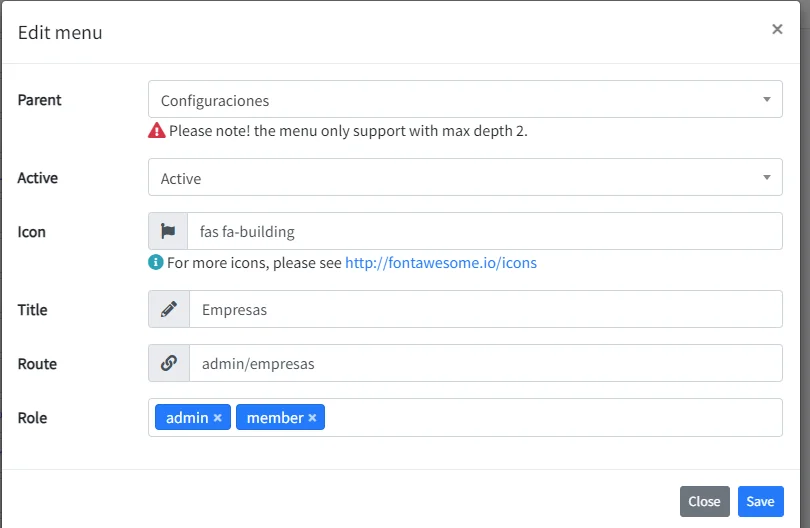Remove the admin role tag

(217, 417)
